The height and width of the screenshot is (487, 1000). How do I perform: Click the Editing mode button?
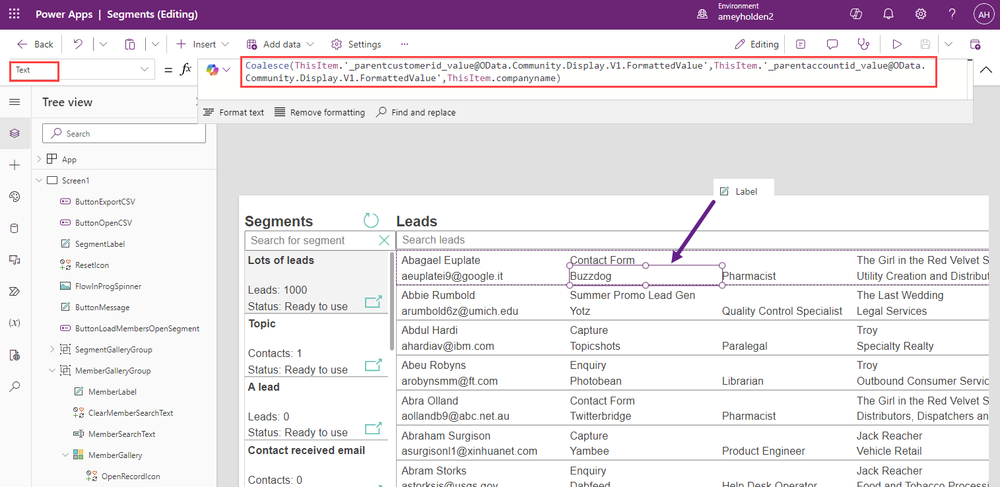click(x=756, y=44)
